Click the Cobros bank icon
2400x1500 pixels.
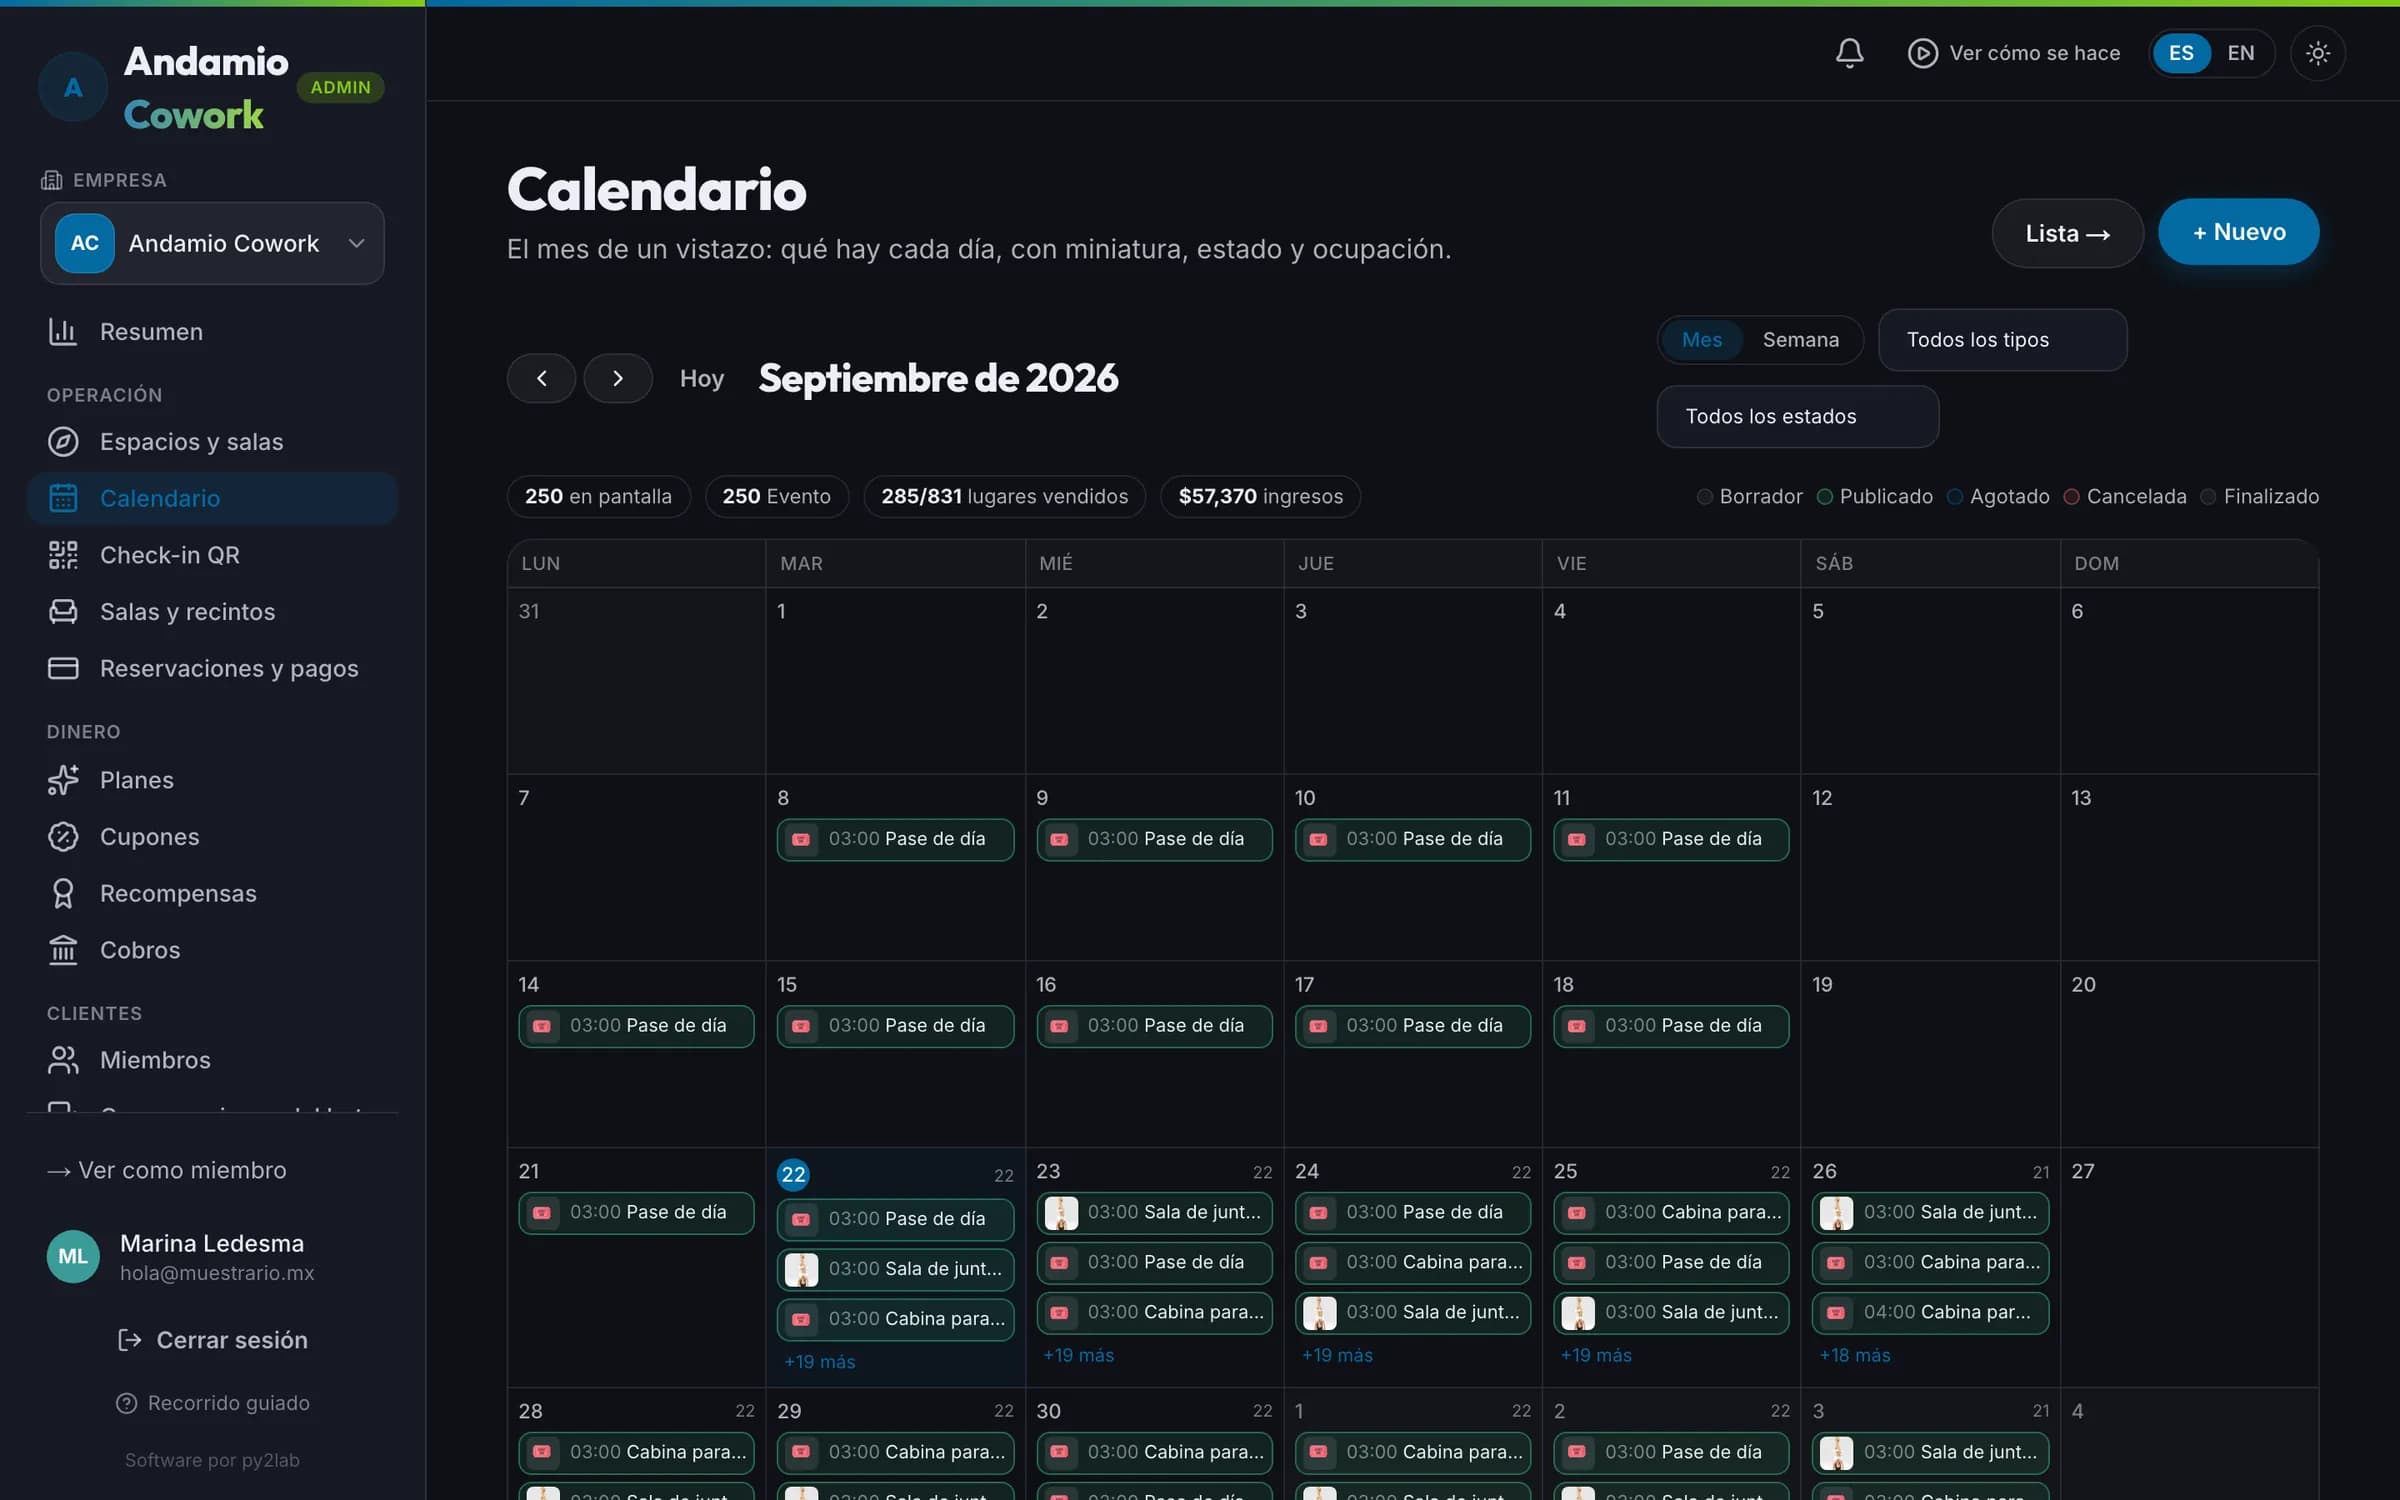click(x=63, y=950)
